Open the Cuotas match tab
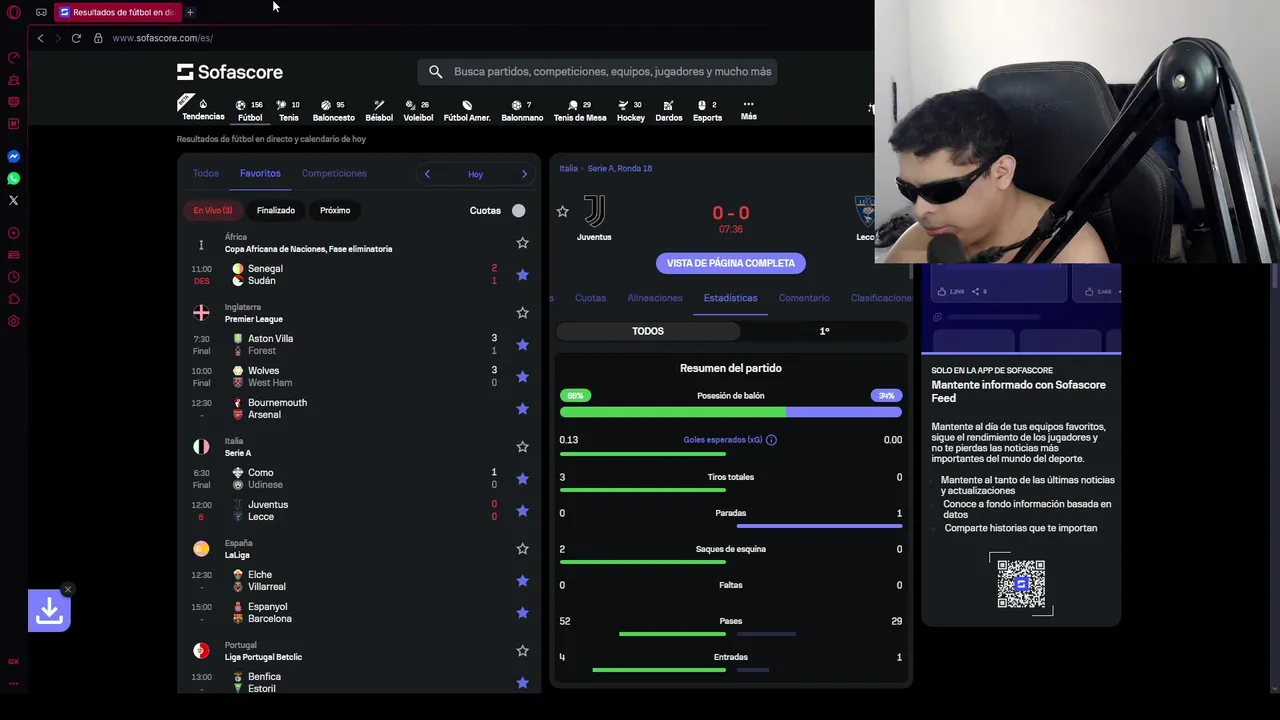This screenshot has width=1280, height=720. pos(590,298)
